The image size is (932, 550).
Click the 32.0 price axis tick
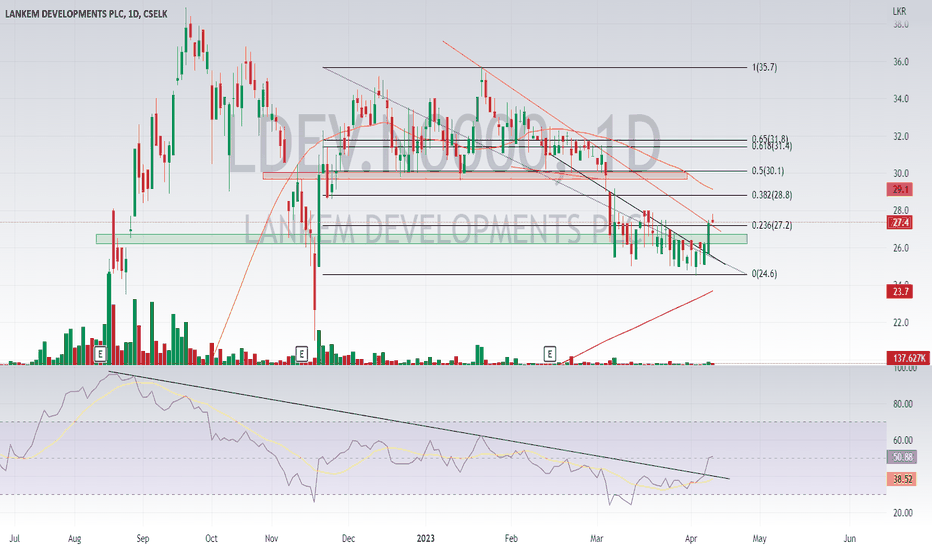pos(900,136)
